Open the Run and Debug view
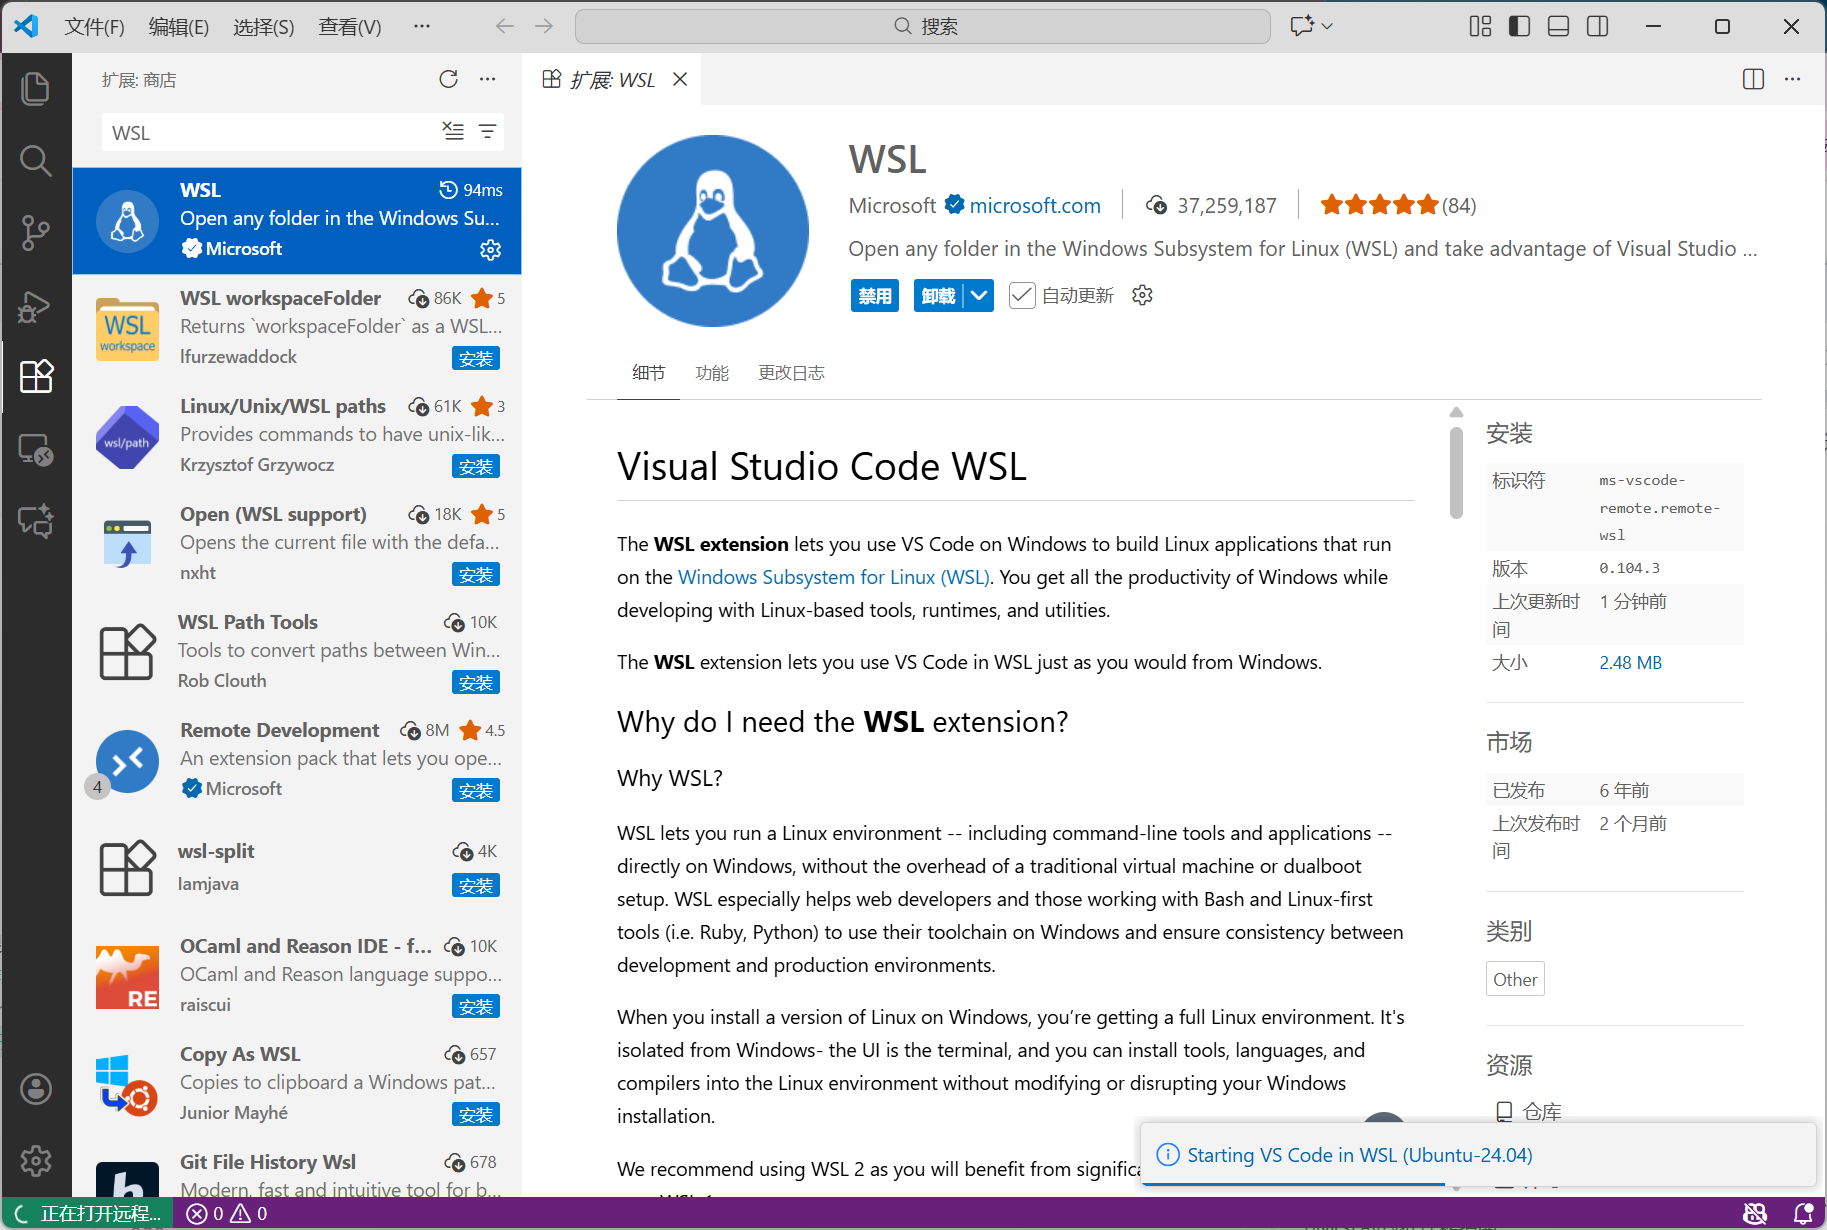Viewport: 1827px width, 1230px height. (x=36, y=305)
